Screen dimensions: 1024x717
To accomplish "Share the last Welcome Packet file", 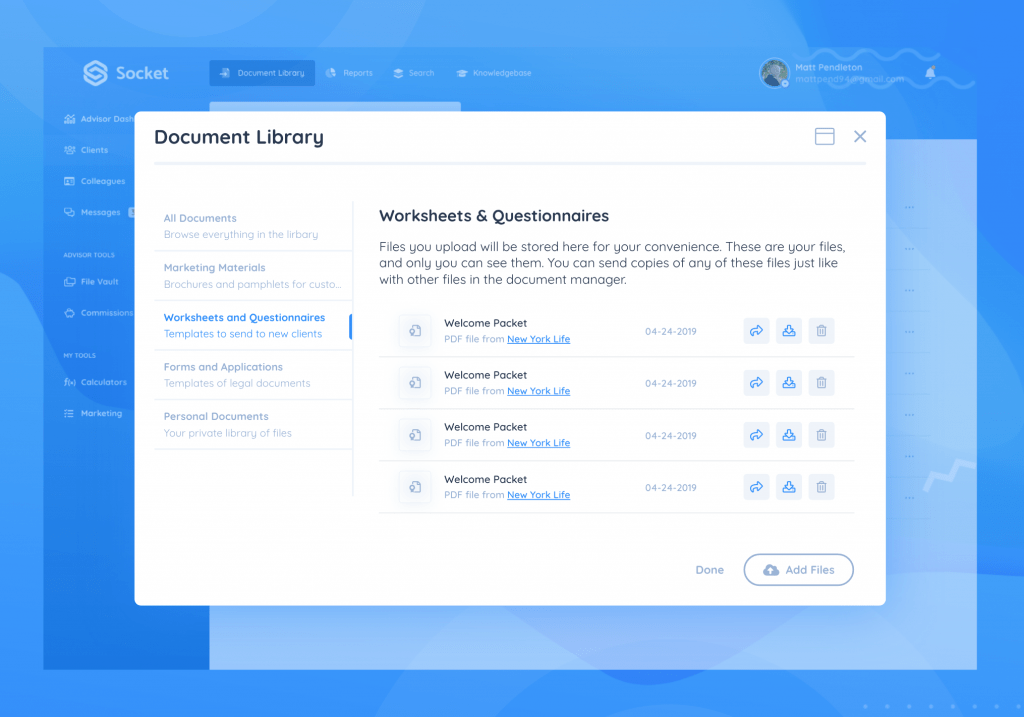I will pos(756,487).
